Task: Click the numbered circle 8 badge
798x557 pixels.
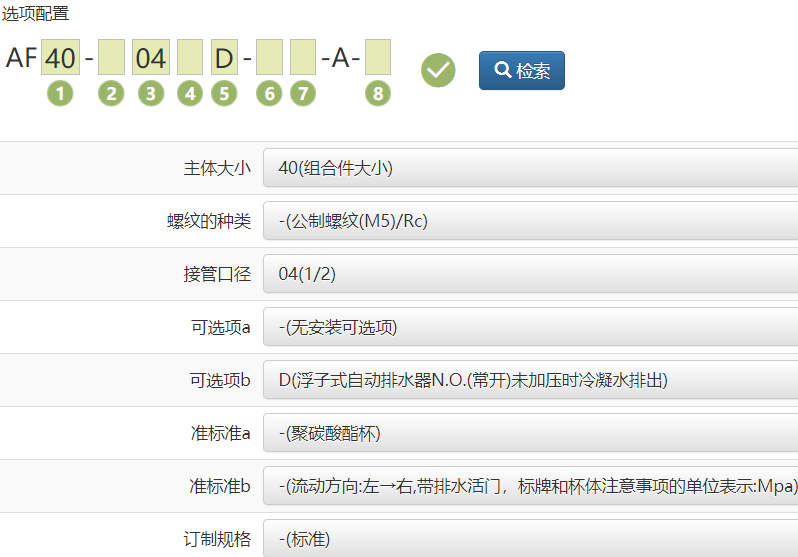Action: (x=377, y=94)
